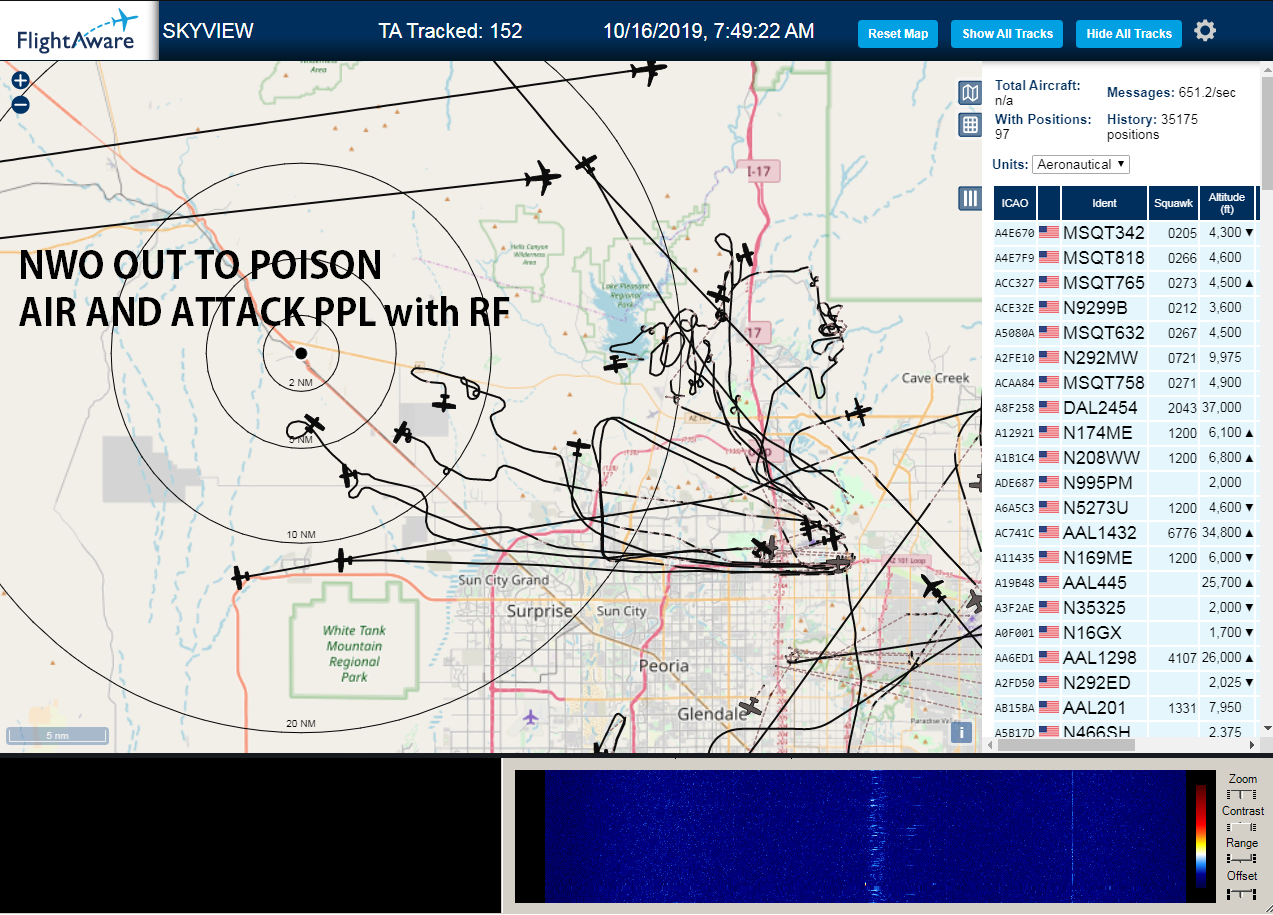Select the MSQT342 aircraft row
The image size is (1273, 915).
click(x=1124, y=232)
